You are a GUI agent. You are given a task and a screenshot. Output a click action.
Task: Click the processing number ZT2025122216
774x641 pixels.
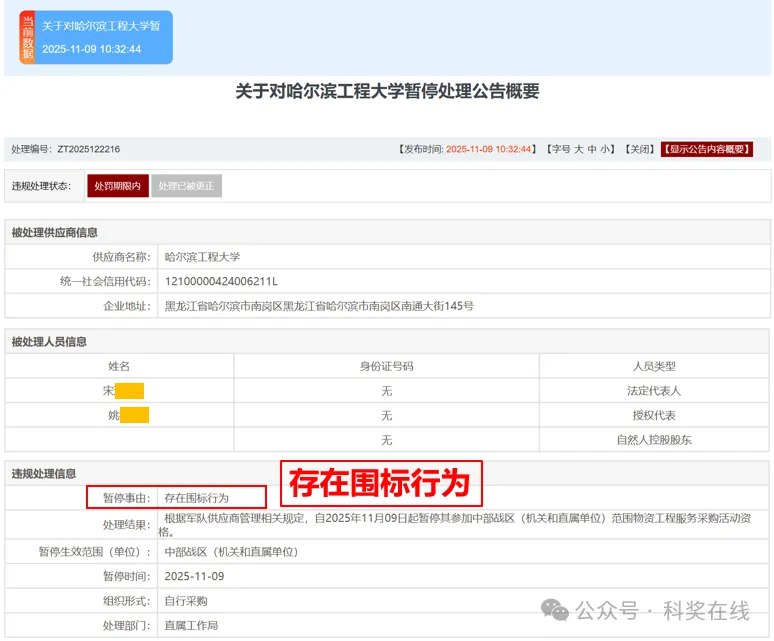88,149
